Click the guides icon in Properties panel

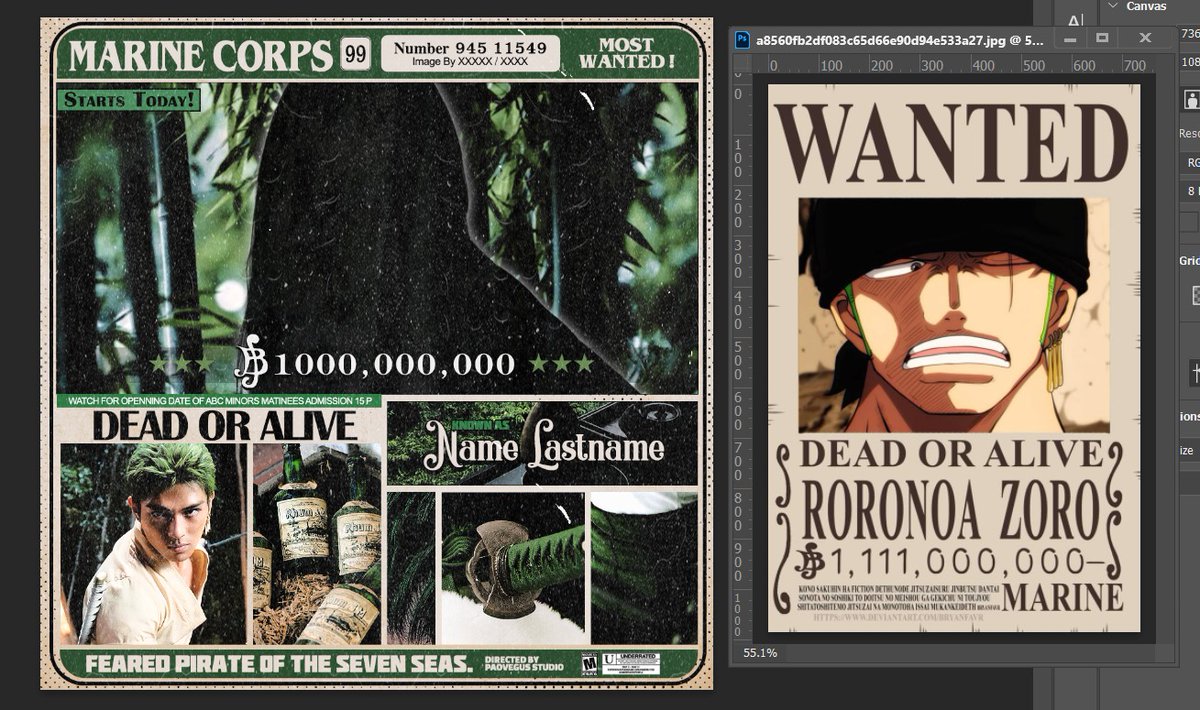pyautogui.click(x=1194, y=373)
